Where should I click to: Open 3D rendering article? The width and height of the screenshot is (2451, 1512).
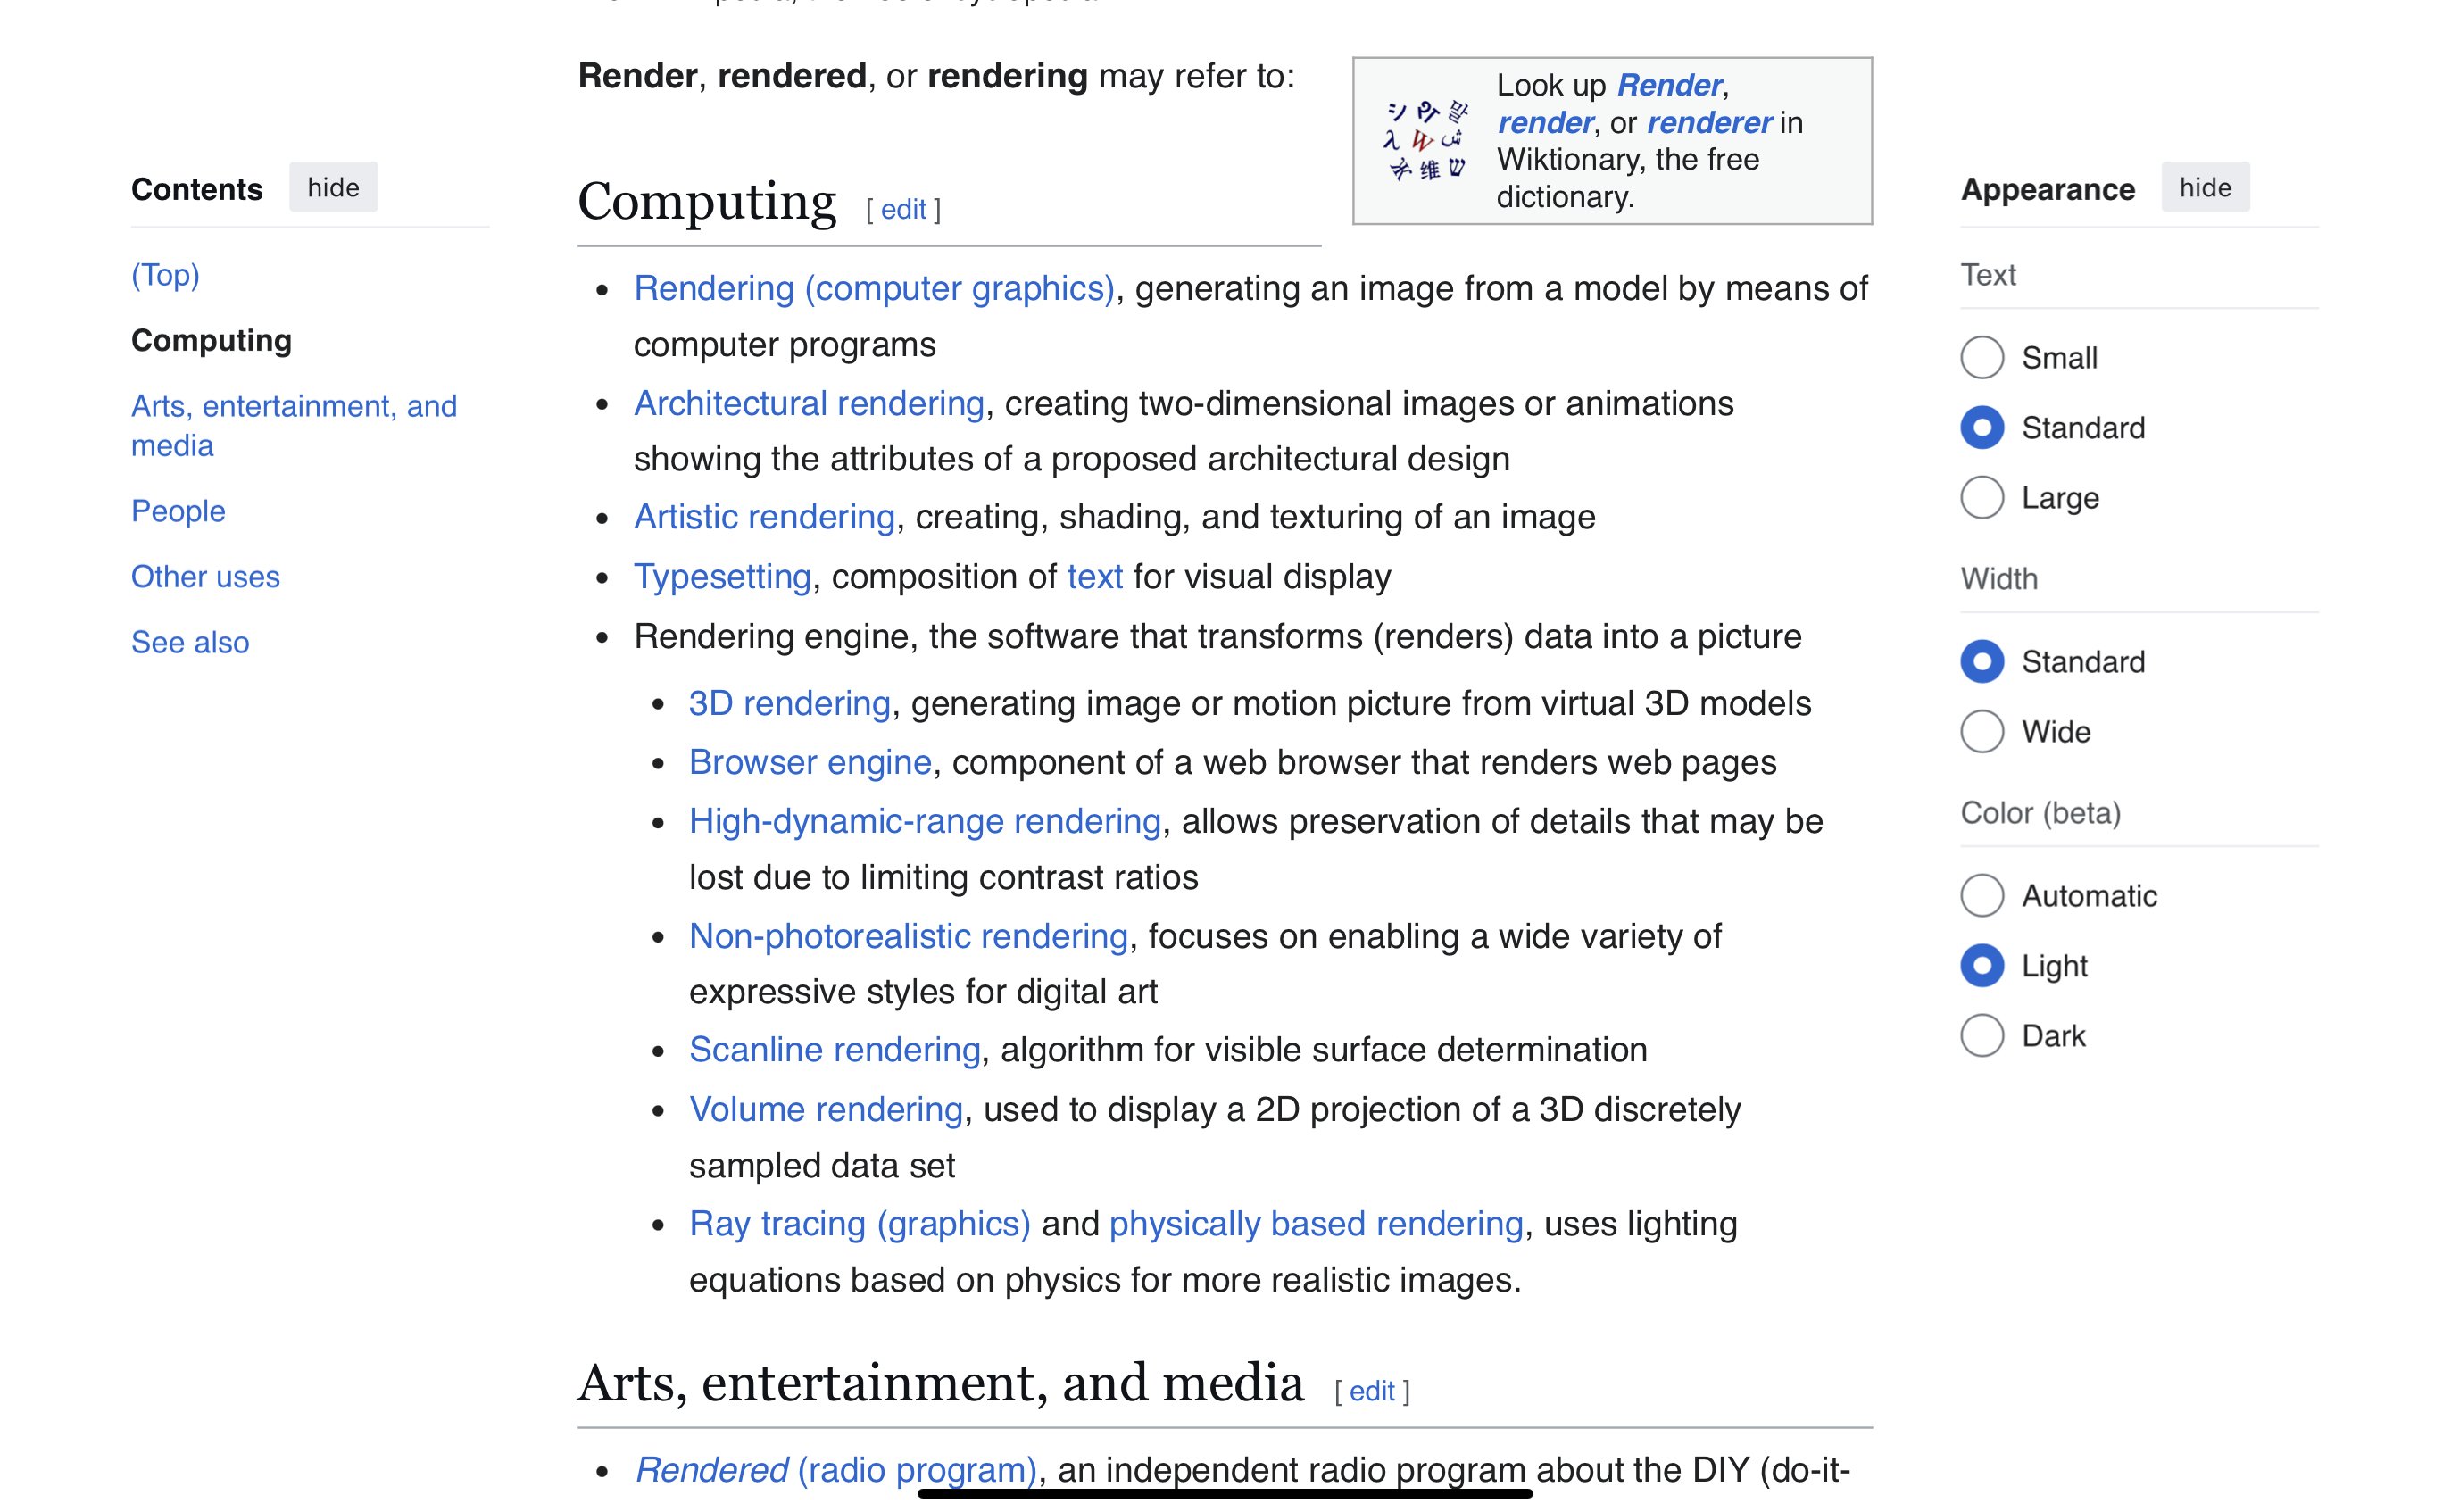pyautogui.click(x=790, y=703)
